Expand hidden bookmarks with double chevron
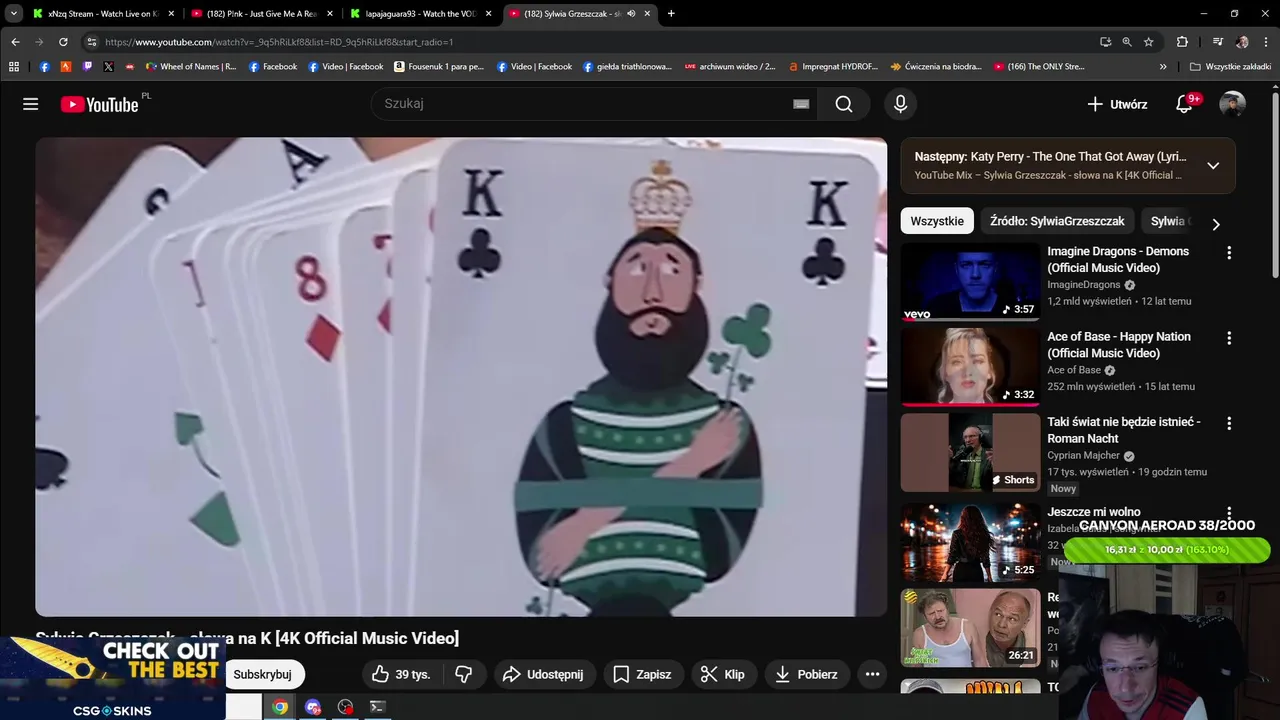Viewport: 1280px width, 720px height. tap(1163, 67)
